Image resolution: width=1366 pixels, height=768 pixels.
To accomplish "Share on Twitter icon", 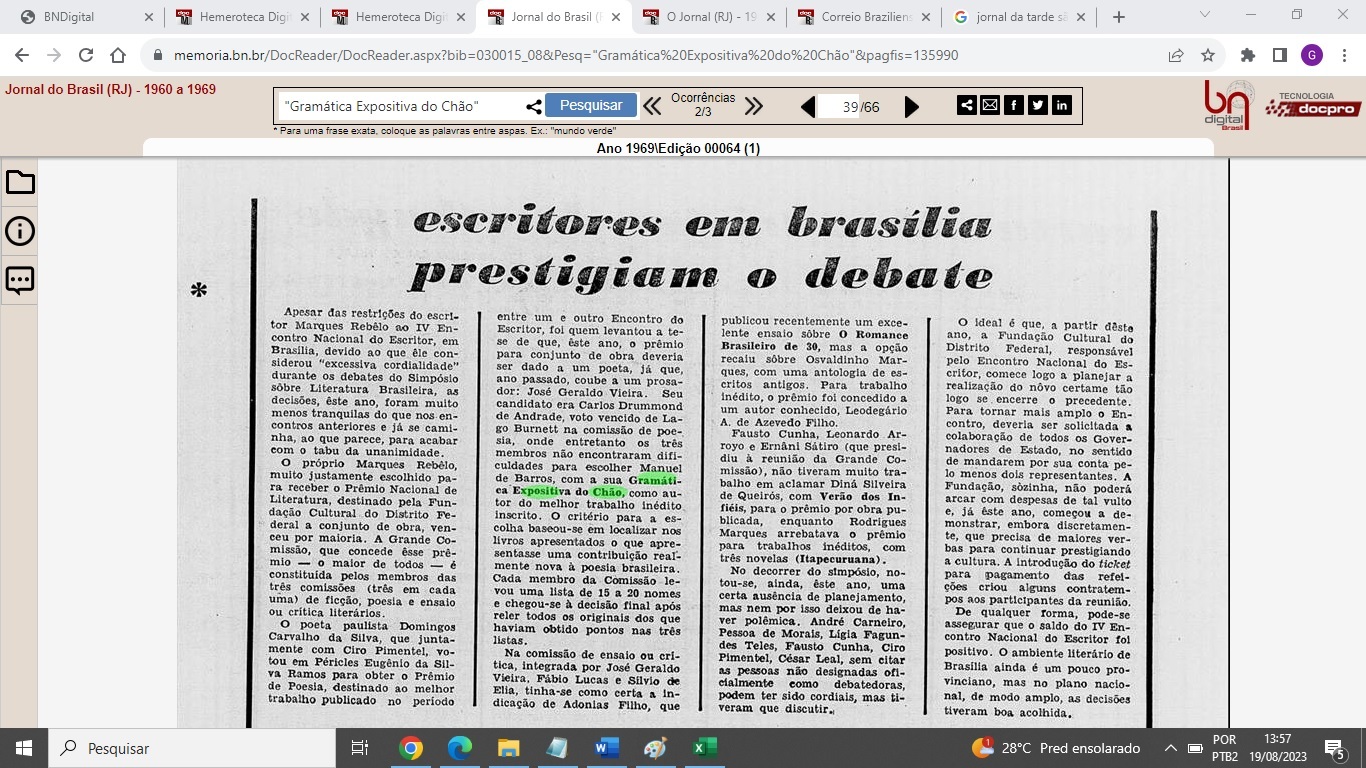I will click(1038, 105).
